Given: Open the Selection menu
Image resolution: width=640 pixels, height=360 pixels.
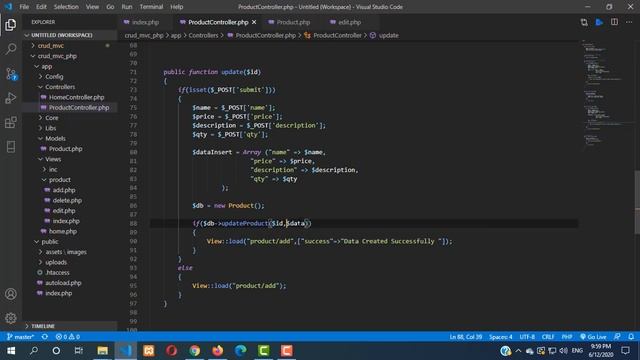Looking at the screenshot, I should [x=66, y=7].
